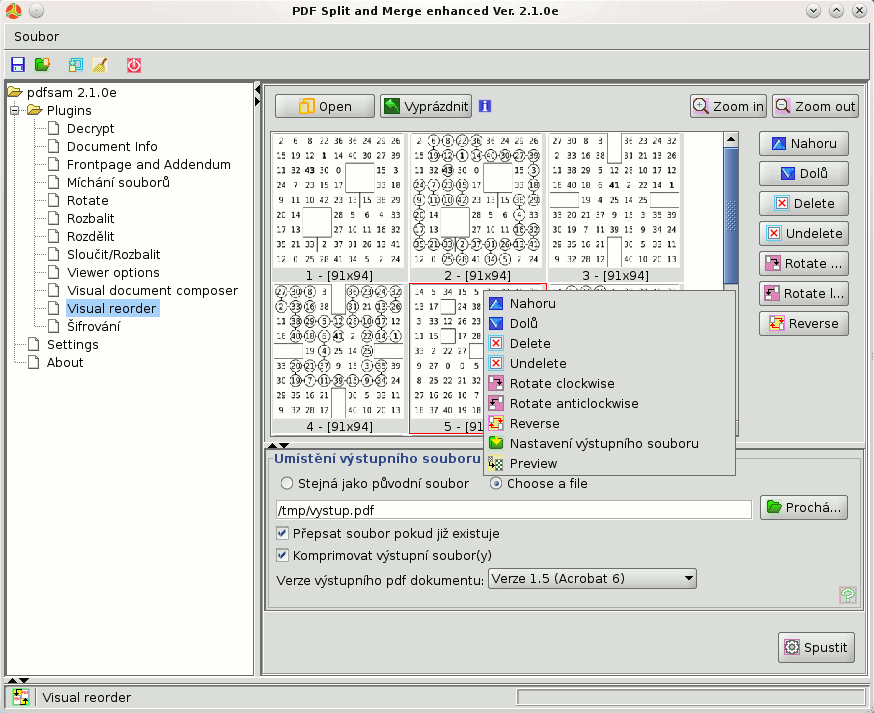Click the Open button
874x713 pixels.
pyautogui.click(x=324, y=106)
